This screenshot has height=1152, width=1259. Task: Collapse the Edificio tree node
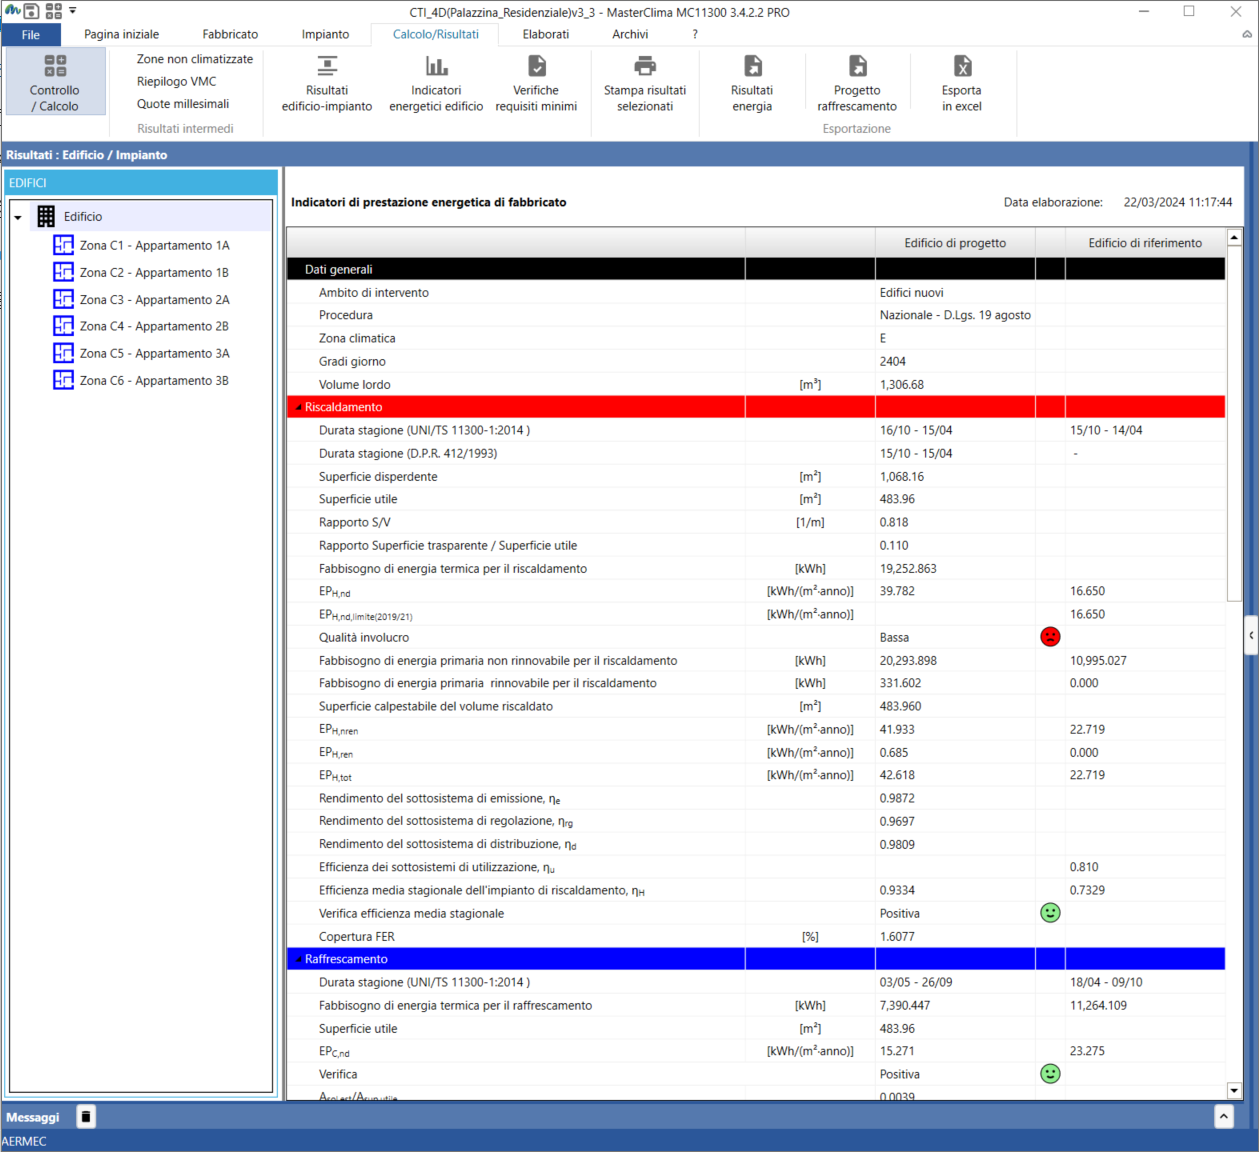pyautogui.click(x=18, y=217)
